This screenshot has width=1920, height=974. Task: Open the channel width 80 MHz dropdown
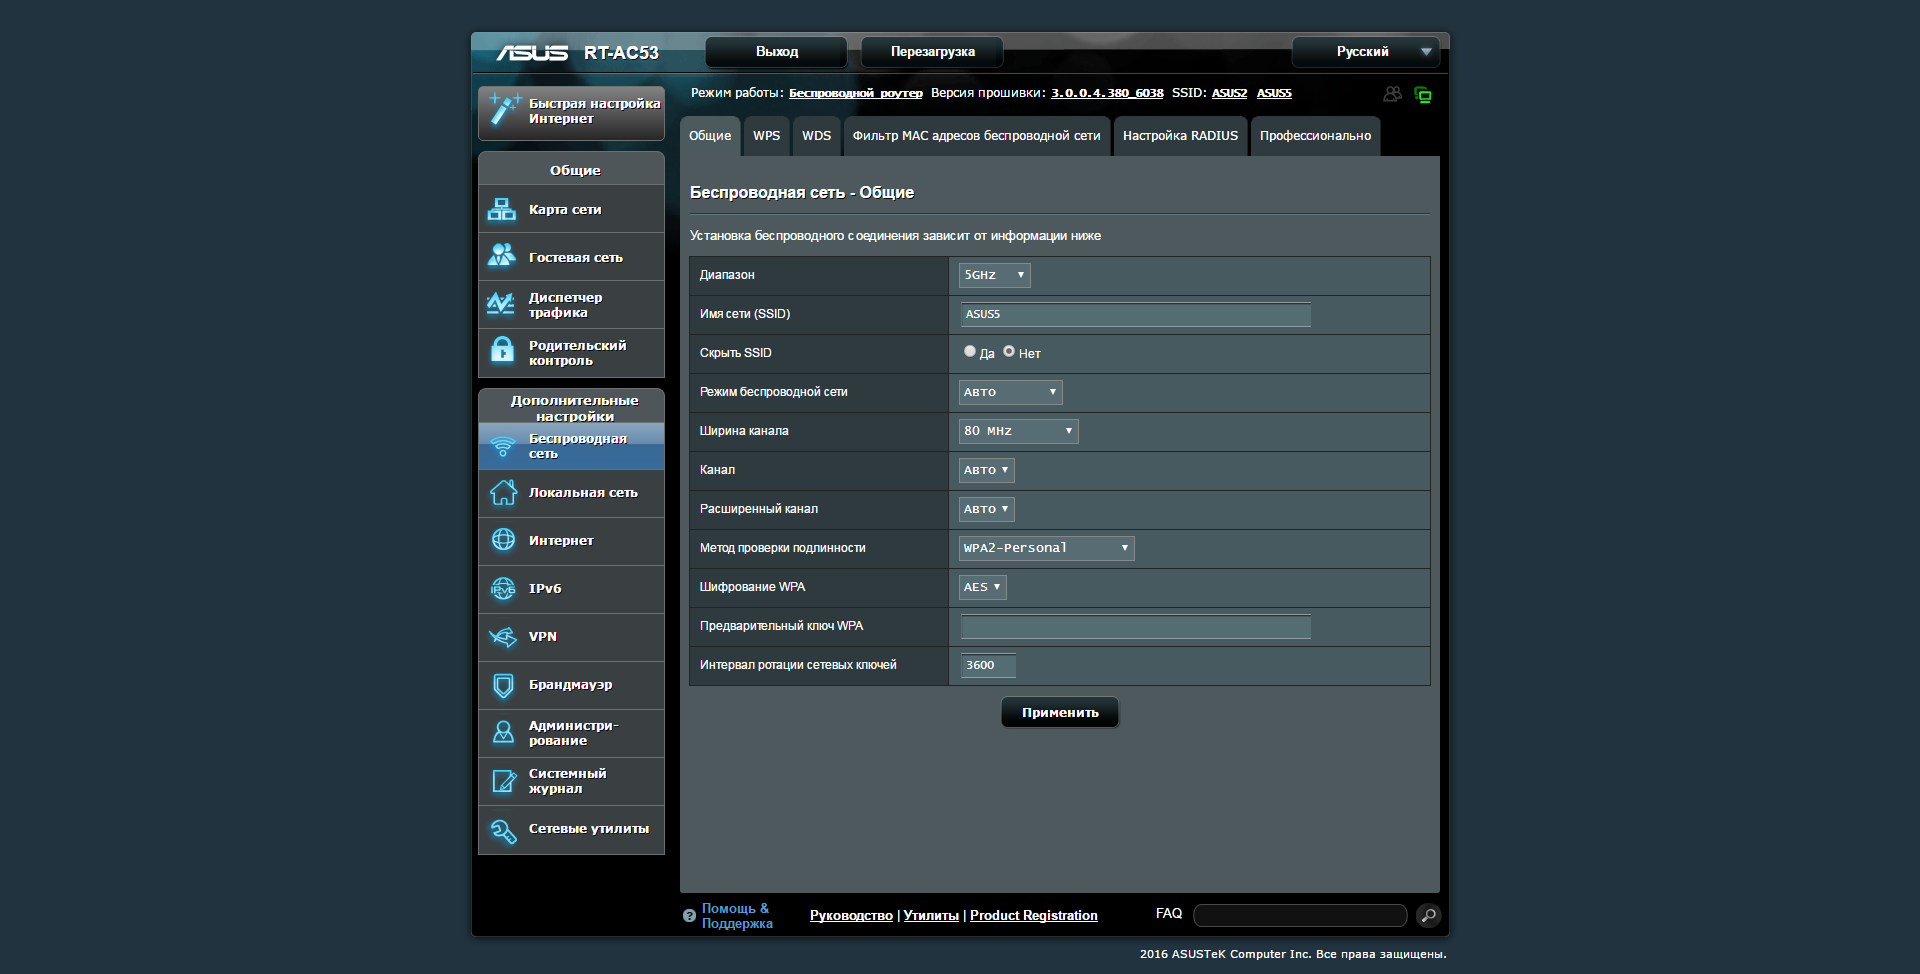(1018, 431)
